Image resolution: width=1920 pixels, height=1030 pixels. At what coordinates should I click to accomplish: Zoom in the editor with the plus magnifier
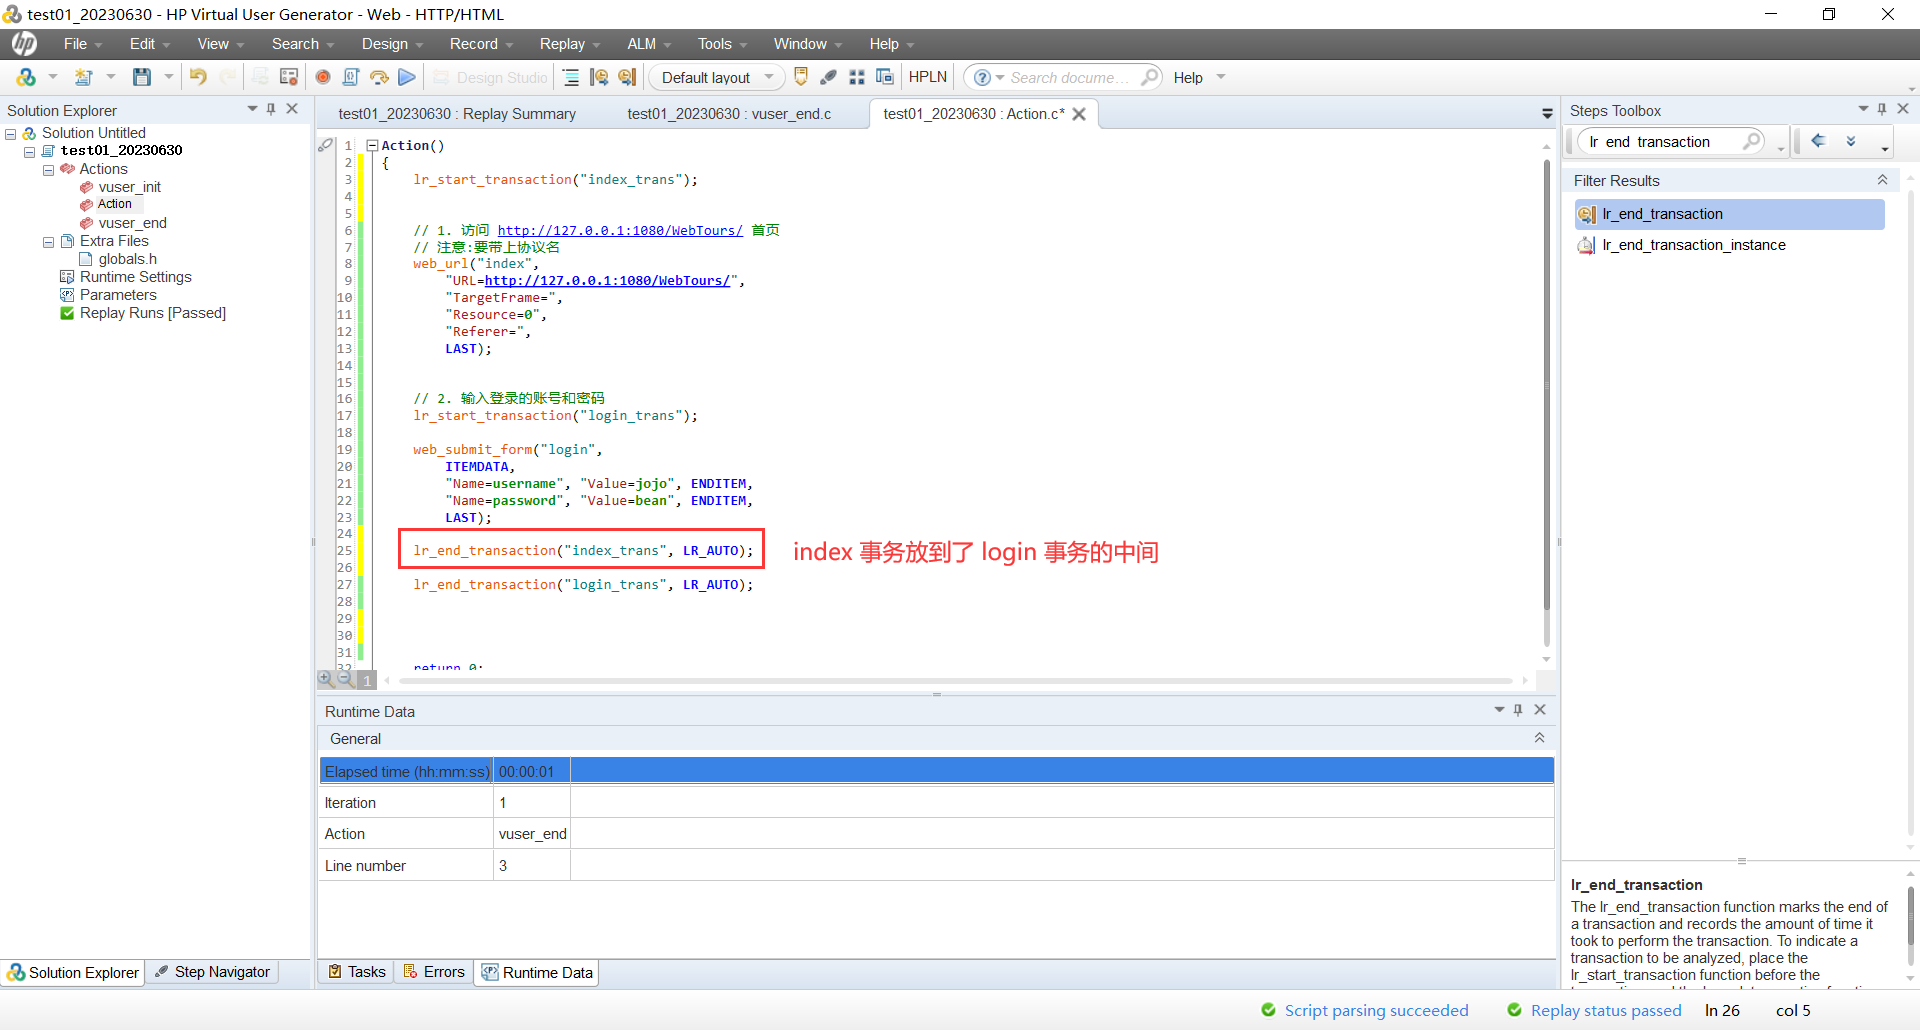[x=326, y=678]
